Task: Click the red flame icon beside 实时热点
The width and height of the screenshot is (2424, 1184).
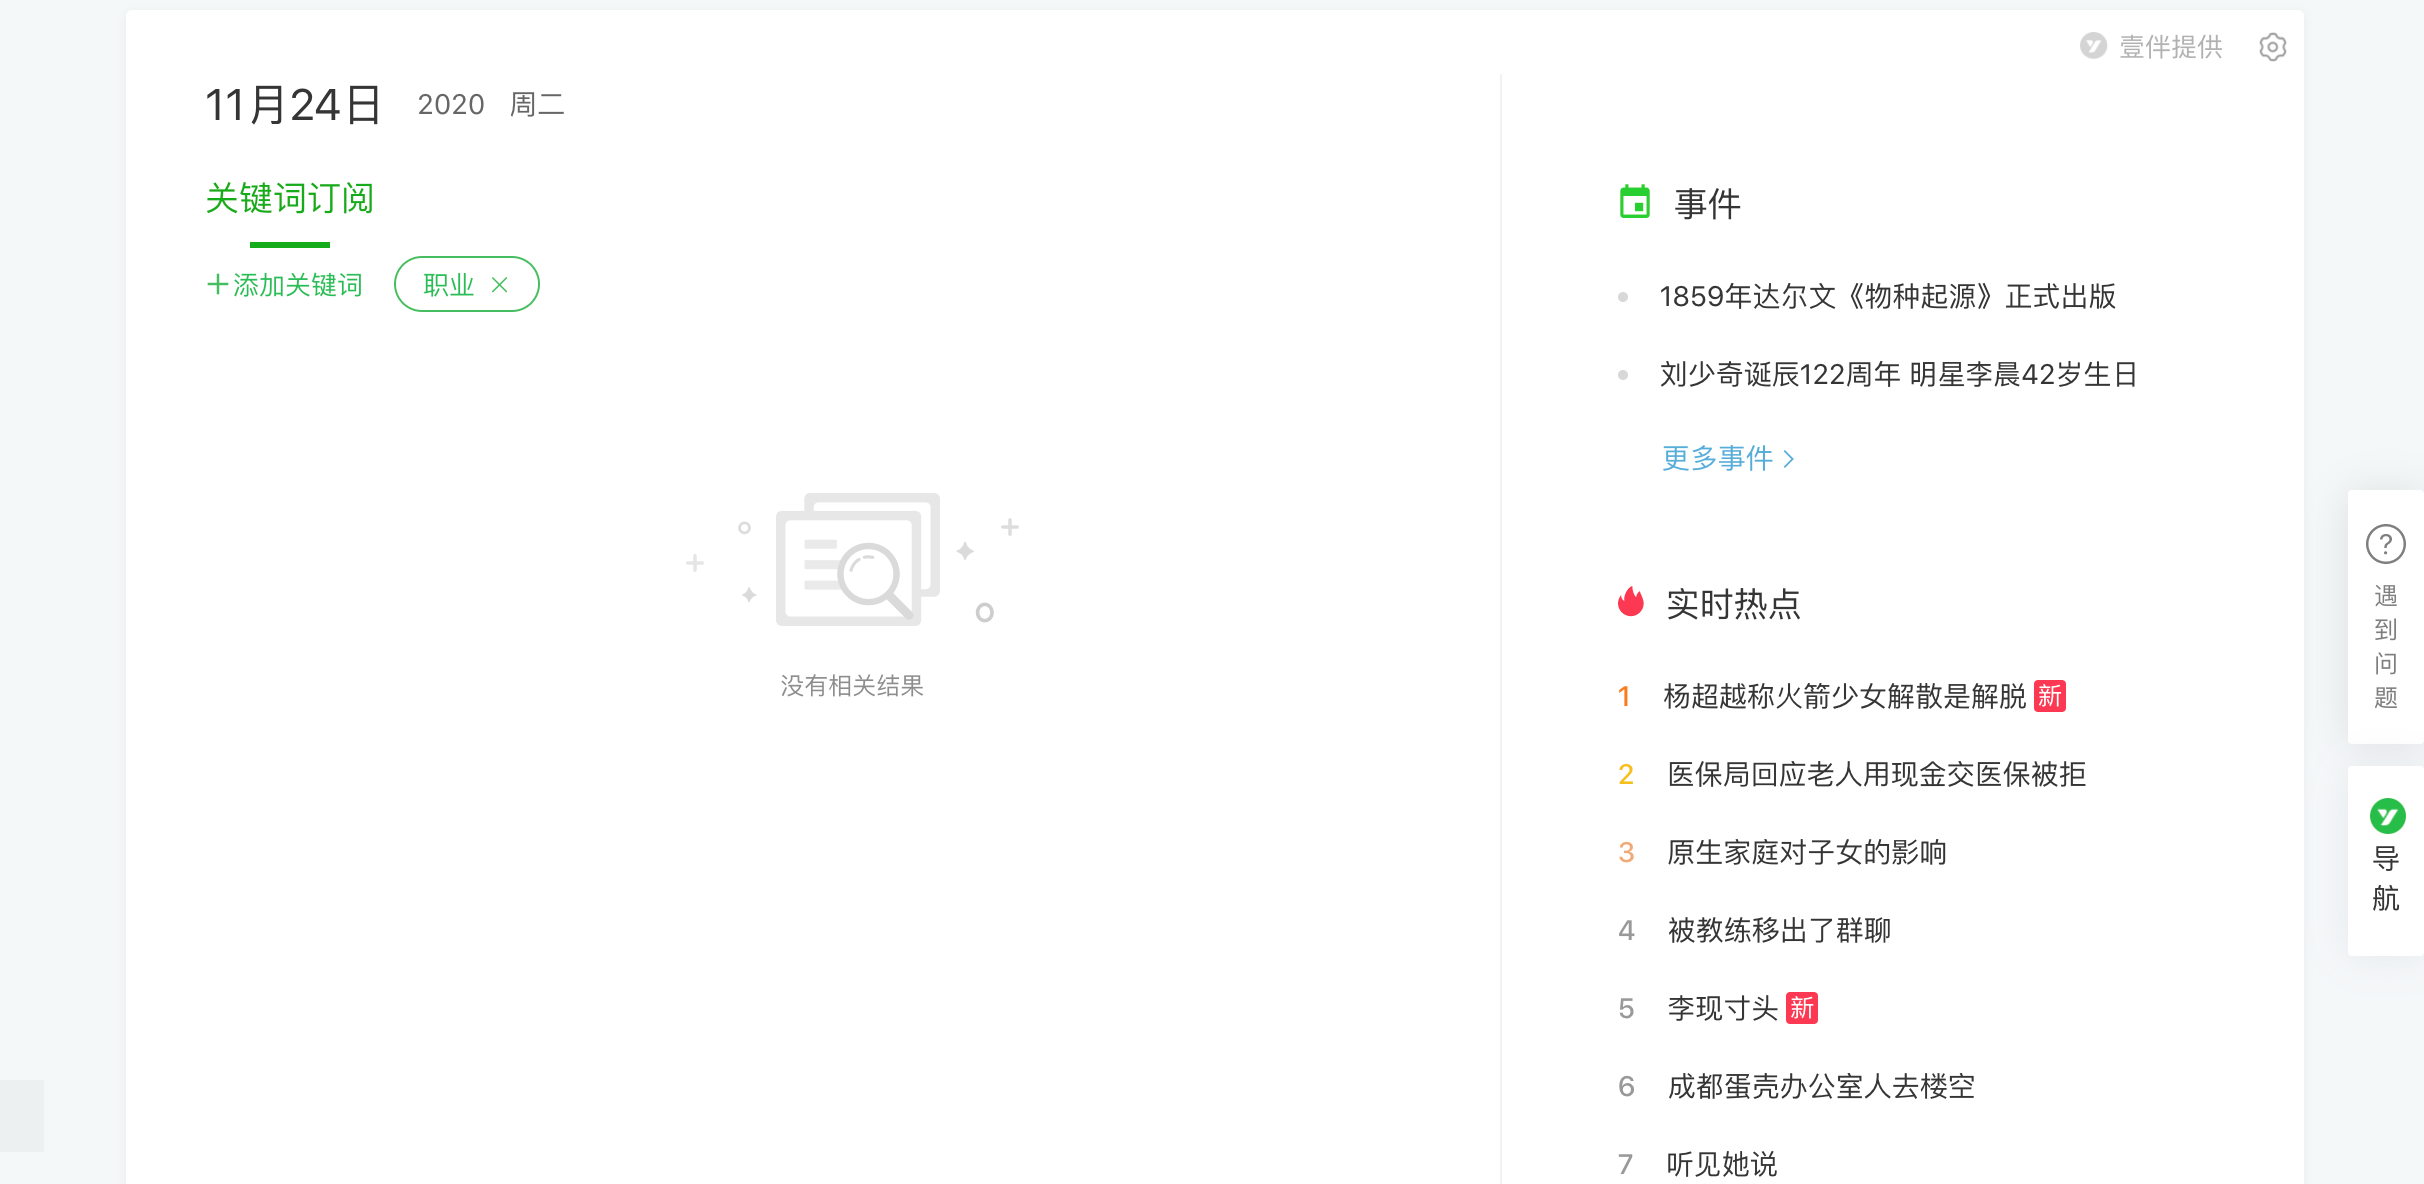Action: [x=1631, y=602]
